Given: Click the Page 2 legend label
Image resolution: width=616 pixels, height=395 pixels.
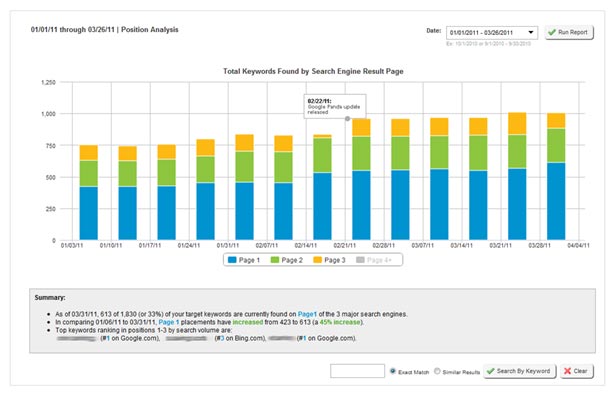Looking at the screenshot, I should [x=292, y=260].
